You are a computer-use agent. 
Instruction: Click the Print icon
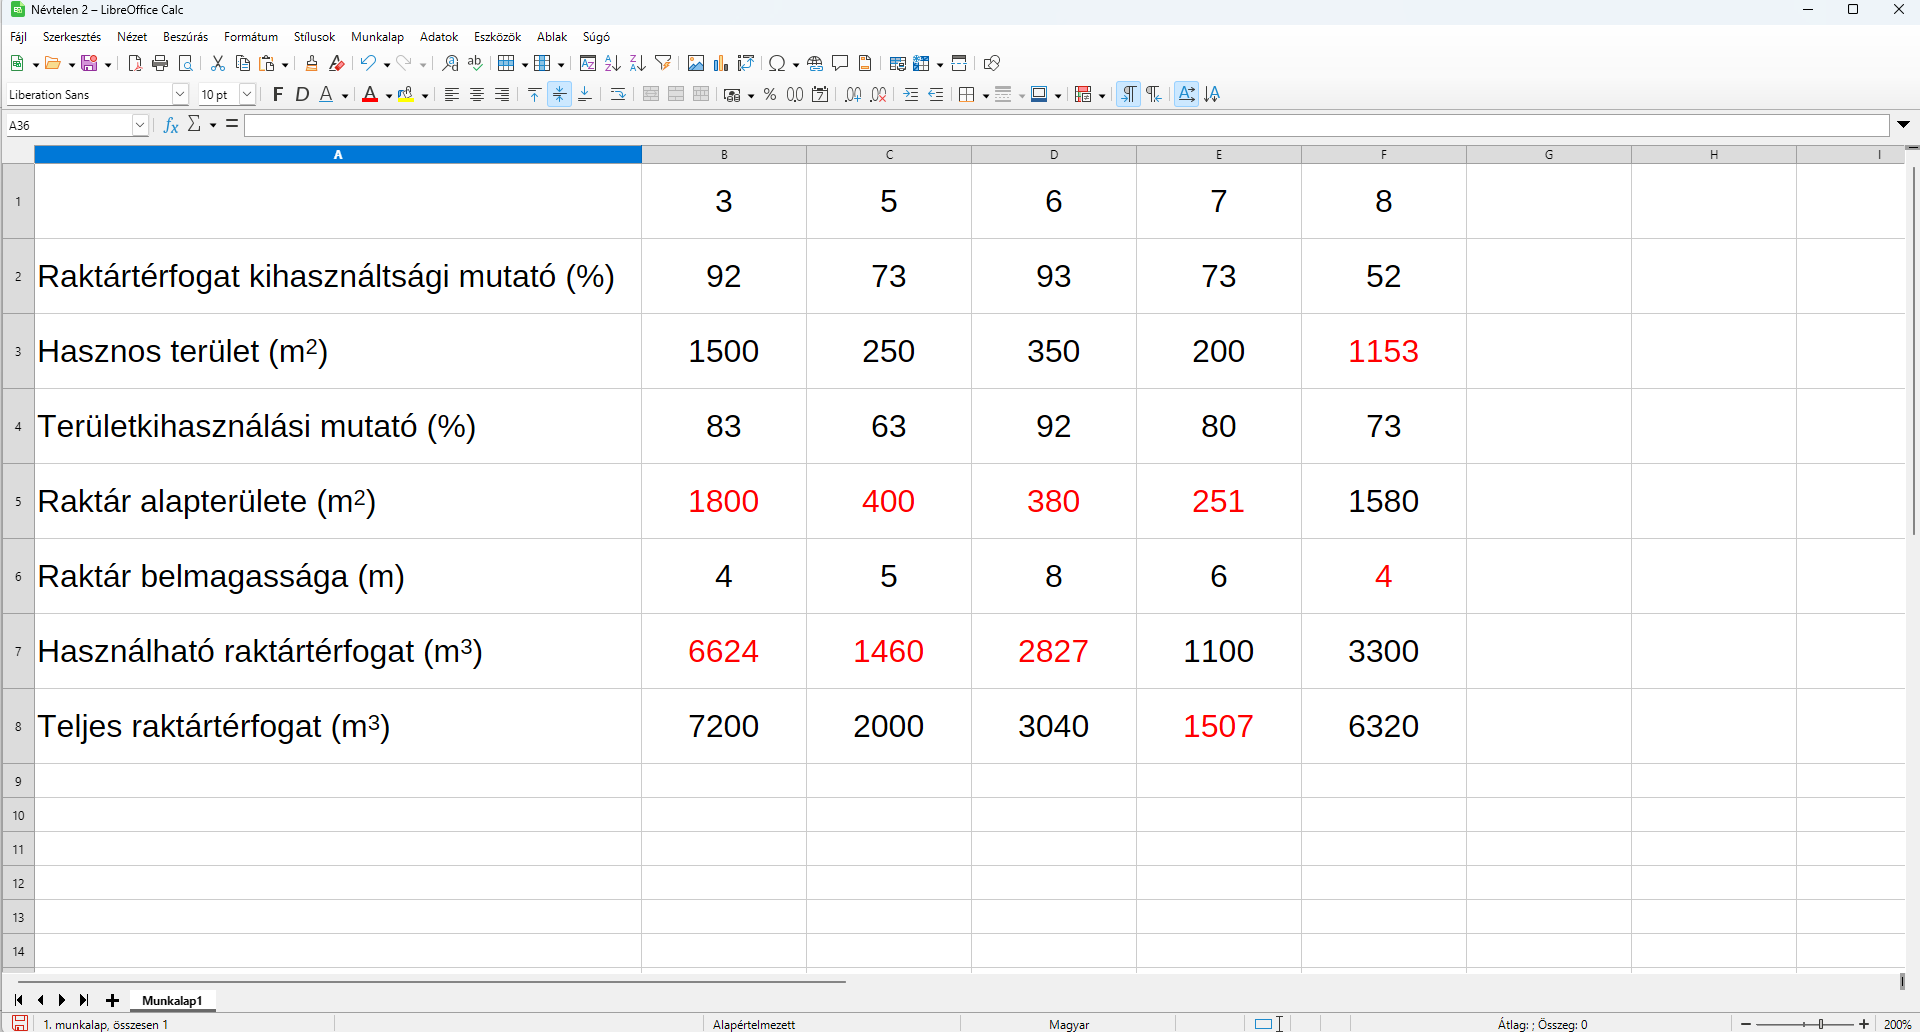[160, 64]
